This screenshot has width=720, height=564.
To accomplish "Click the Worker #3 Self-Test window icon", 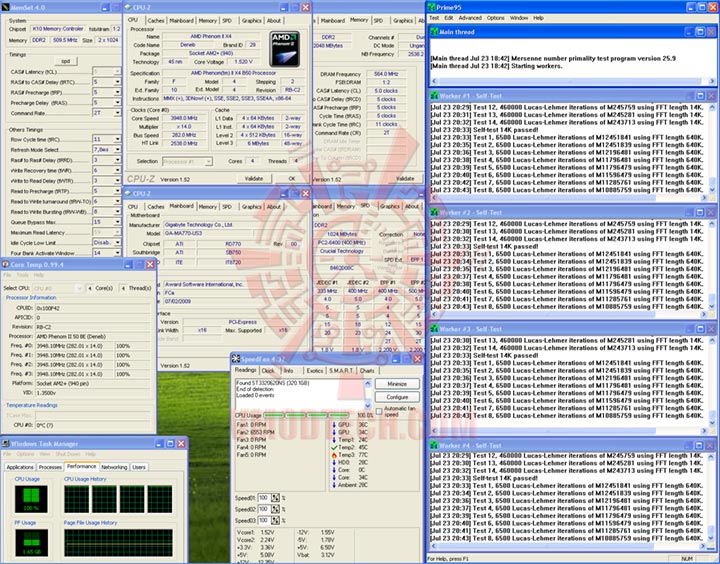I will 434,328.
